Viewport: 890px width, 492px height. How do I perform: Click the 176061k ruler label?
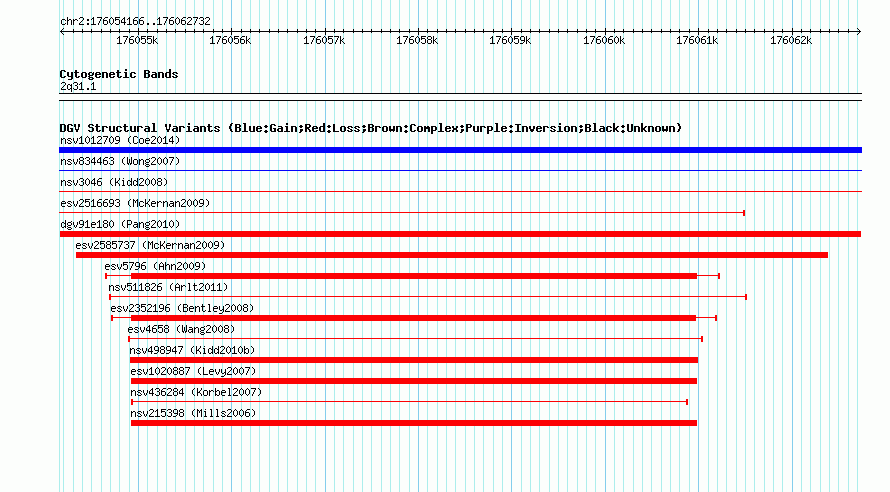click(x=697, y=40)
